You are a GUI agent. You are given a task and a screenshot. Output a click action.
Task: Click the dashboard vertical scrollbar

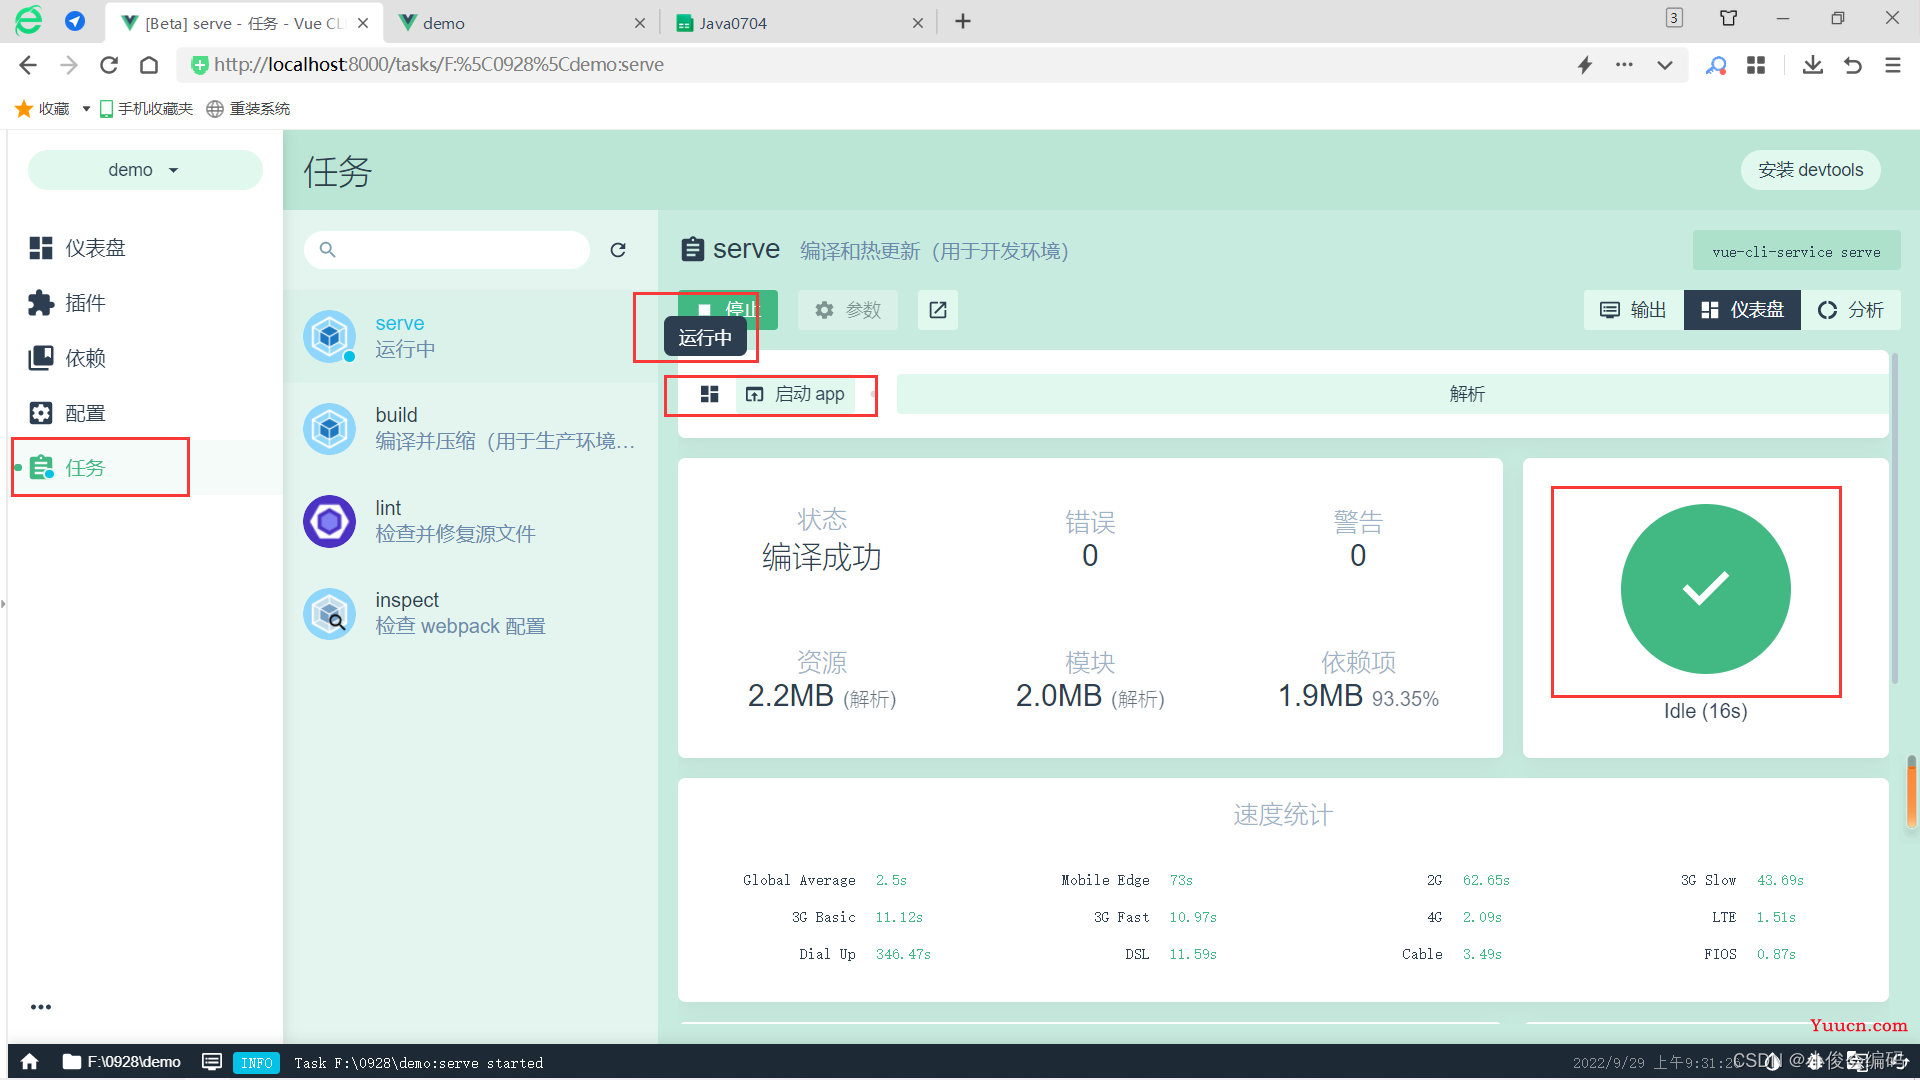point(1894,520)
